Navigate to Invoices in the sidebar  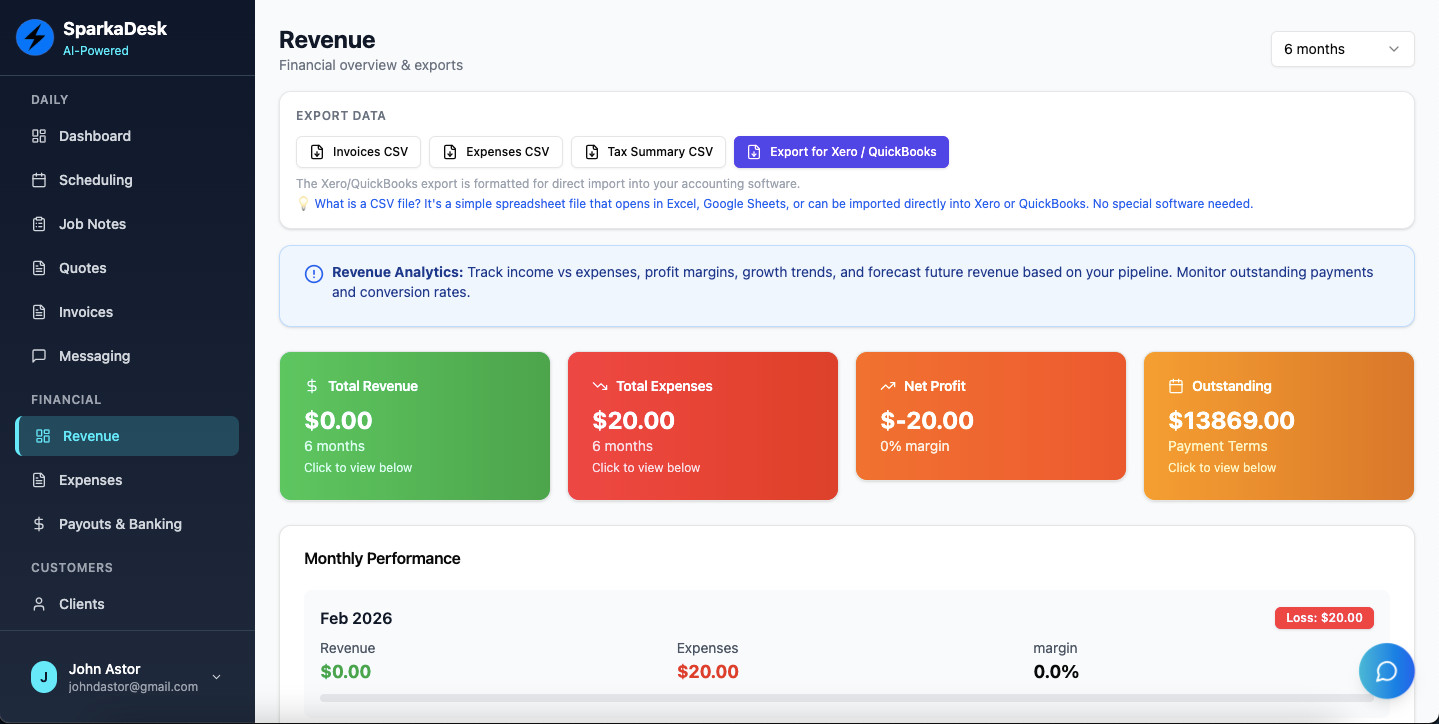[x=127, y=312]
